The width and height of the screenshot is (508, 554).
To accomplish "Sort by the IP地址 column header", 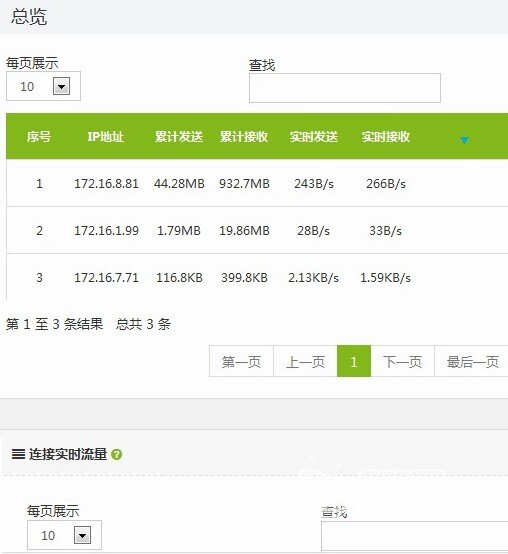I will pyautogui.click(x=106, y=136).
